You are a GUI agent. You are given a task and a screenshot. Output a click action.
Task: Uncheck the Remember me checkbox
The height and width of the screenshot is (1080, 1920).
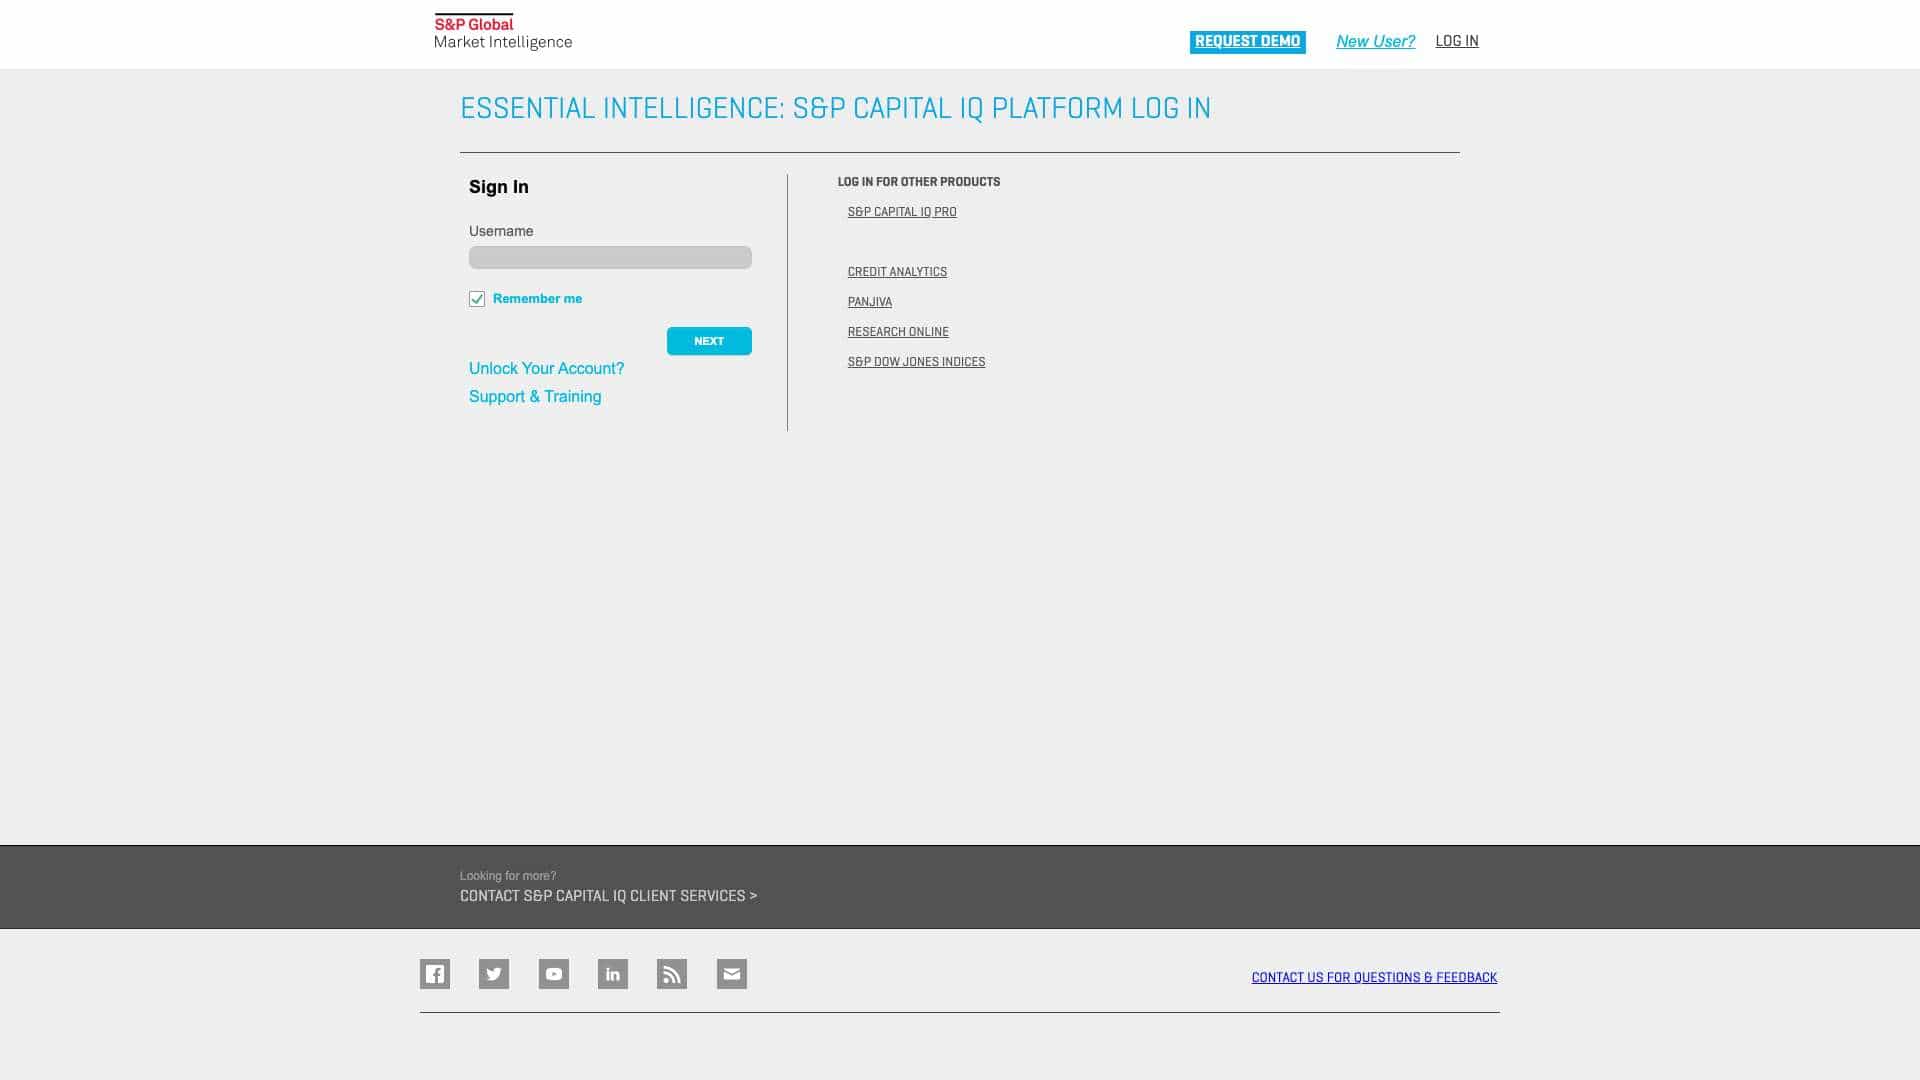[477, 299]
